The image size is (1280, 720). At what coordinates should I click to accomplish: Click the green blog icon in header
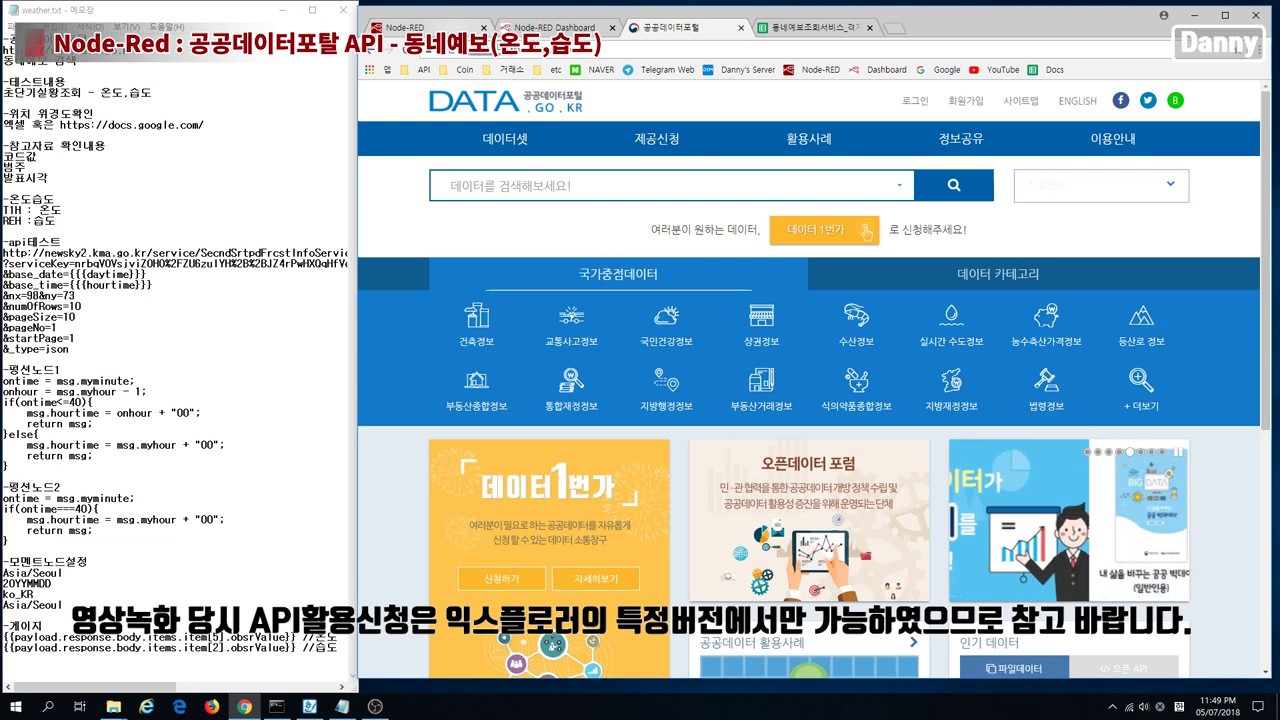tap(1176, 100)
